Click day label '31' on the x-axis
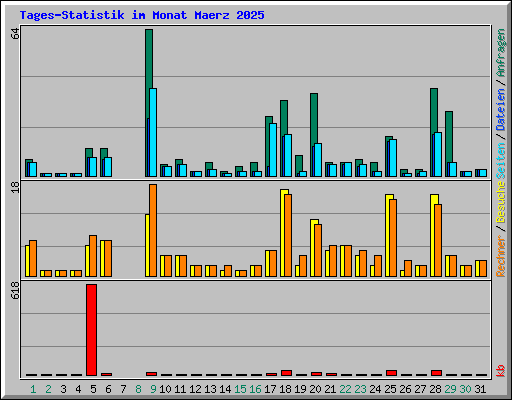Screen dimensions: 512x400 click(480, 389)
